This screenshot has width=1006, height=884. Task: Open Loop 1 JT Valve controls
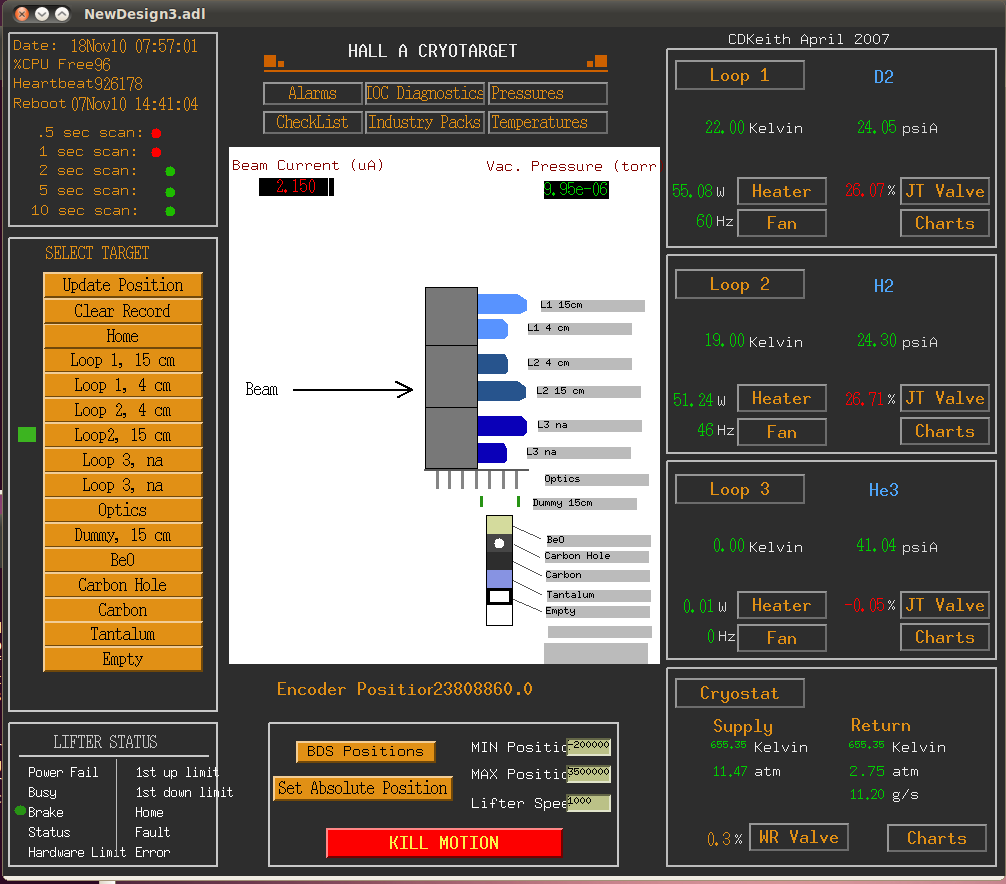coord(944,191)
